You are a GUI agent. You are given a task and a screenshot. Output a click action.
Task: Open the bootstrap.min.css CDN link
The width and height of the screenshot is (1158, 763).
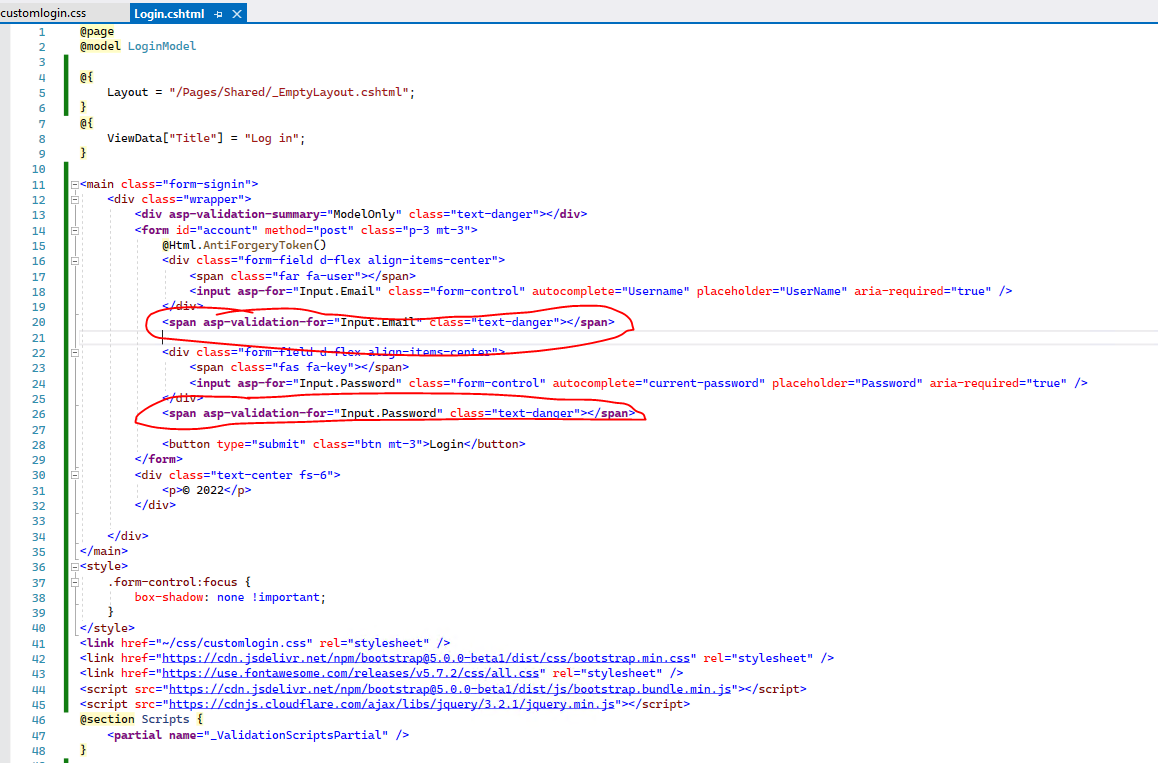(x=426, y=658)
